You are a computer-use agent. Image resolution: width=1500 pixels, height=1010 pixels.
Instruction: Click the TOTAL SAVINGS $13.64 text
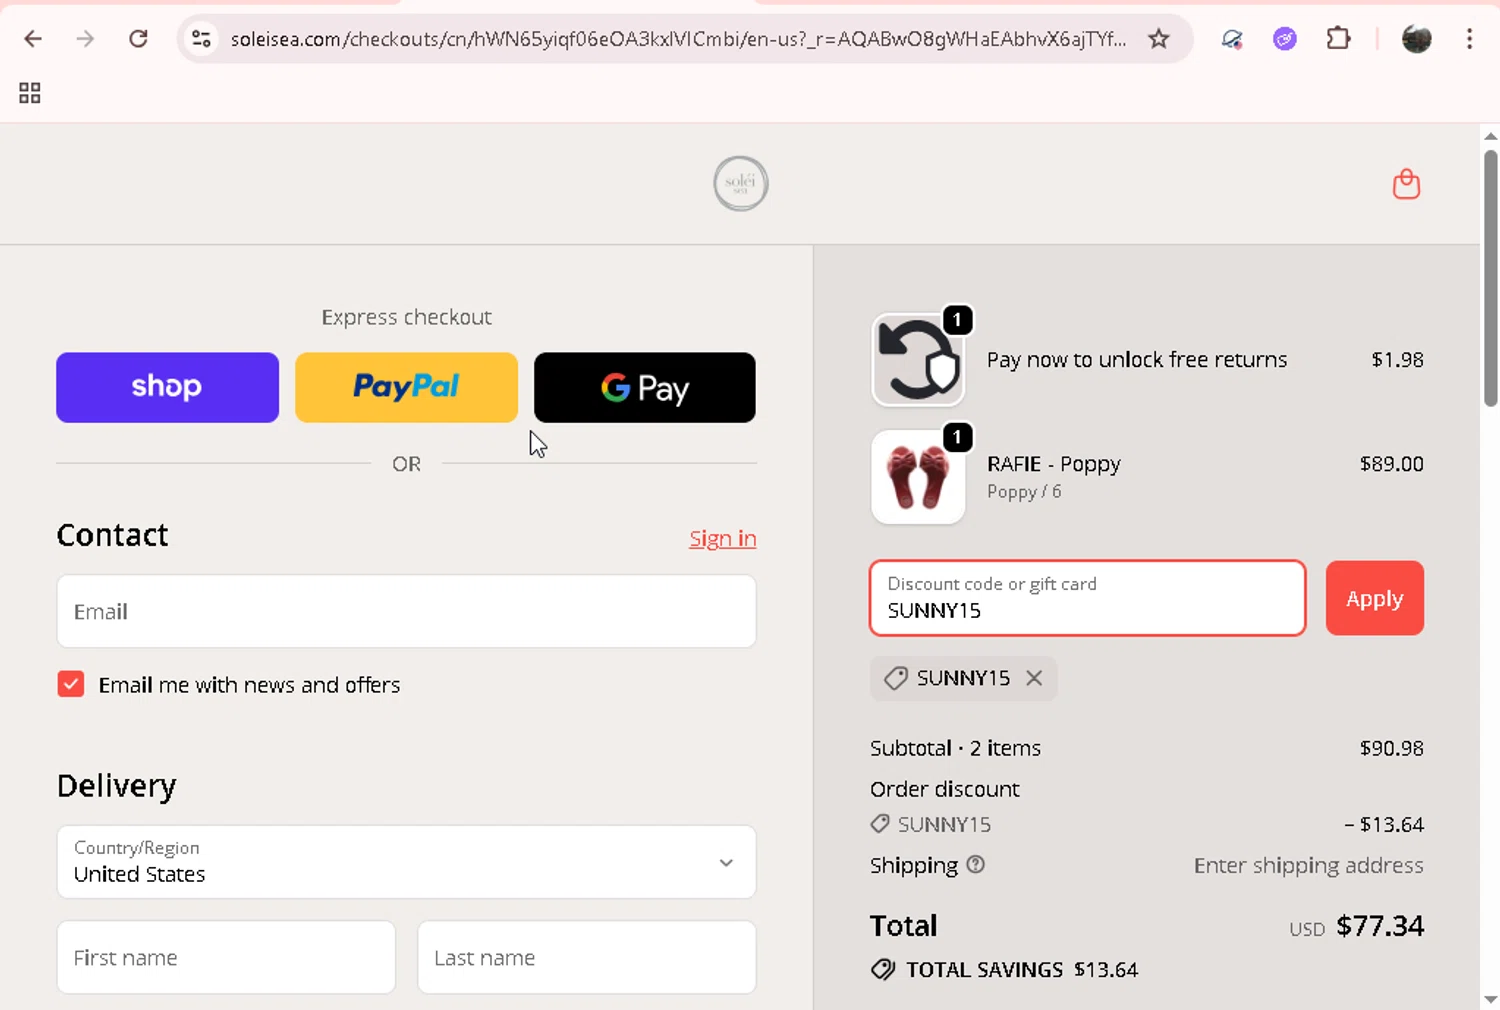1022,970
